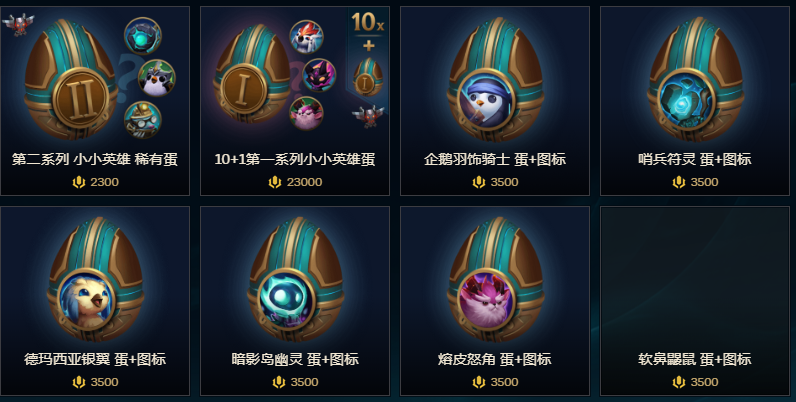Click the 熔皮怒角 Furyhorn egg icon
Screen dimensions: 796x402
pyautogui.click(x=495, y=280)
